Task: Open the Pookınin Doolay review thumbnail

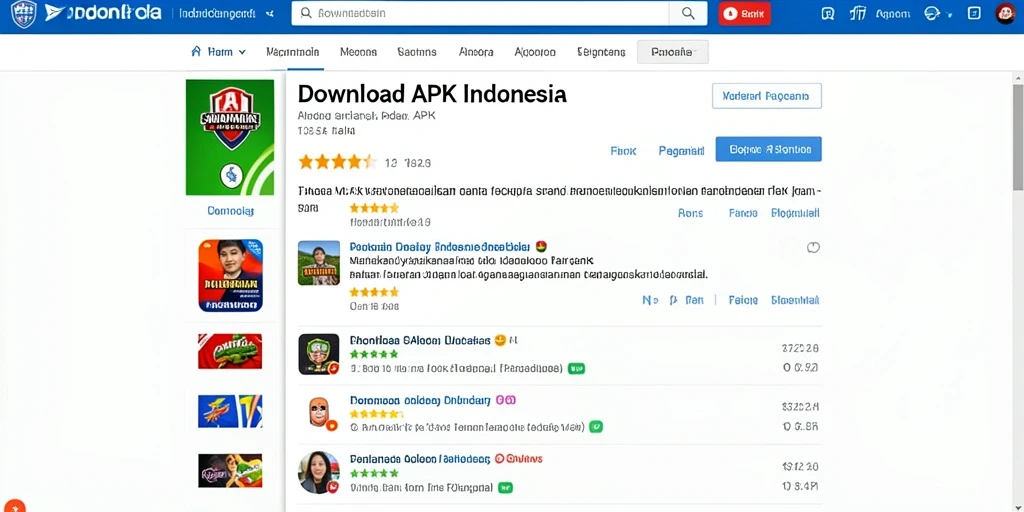Action: pos(319,263)
